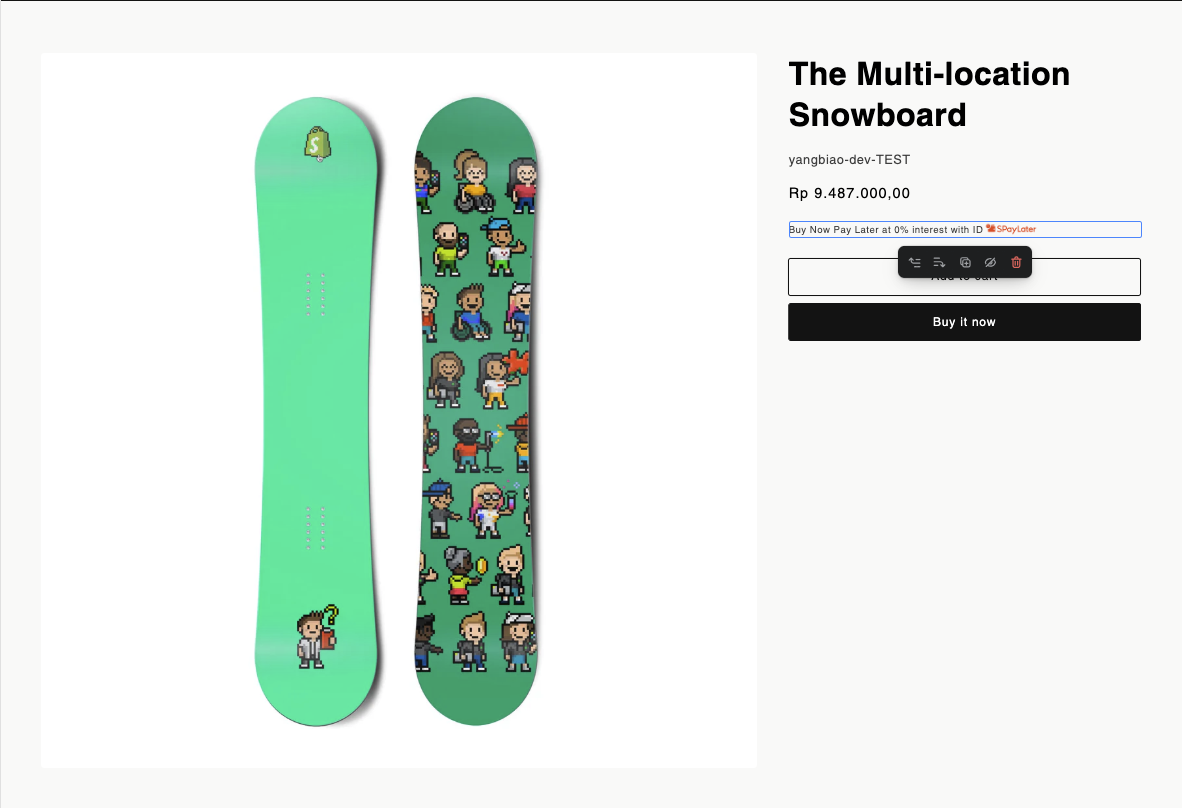The image size is (1182, 808).
Task: Click the lower binding holes on green board
Action: click(315, 528)
